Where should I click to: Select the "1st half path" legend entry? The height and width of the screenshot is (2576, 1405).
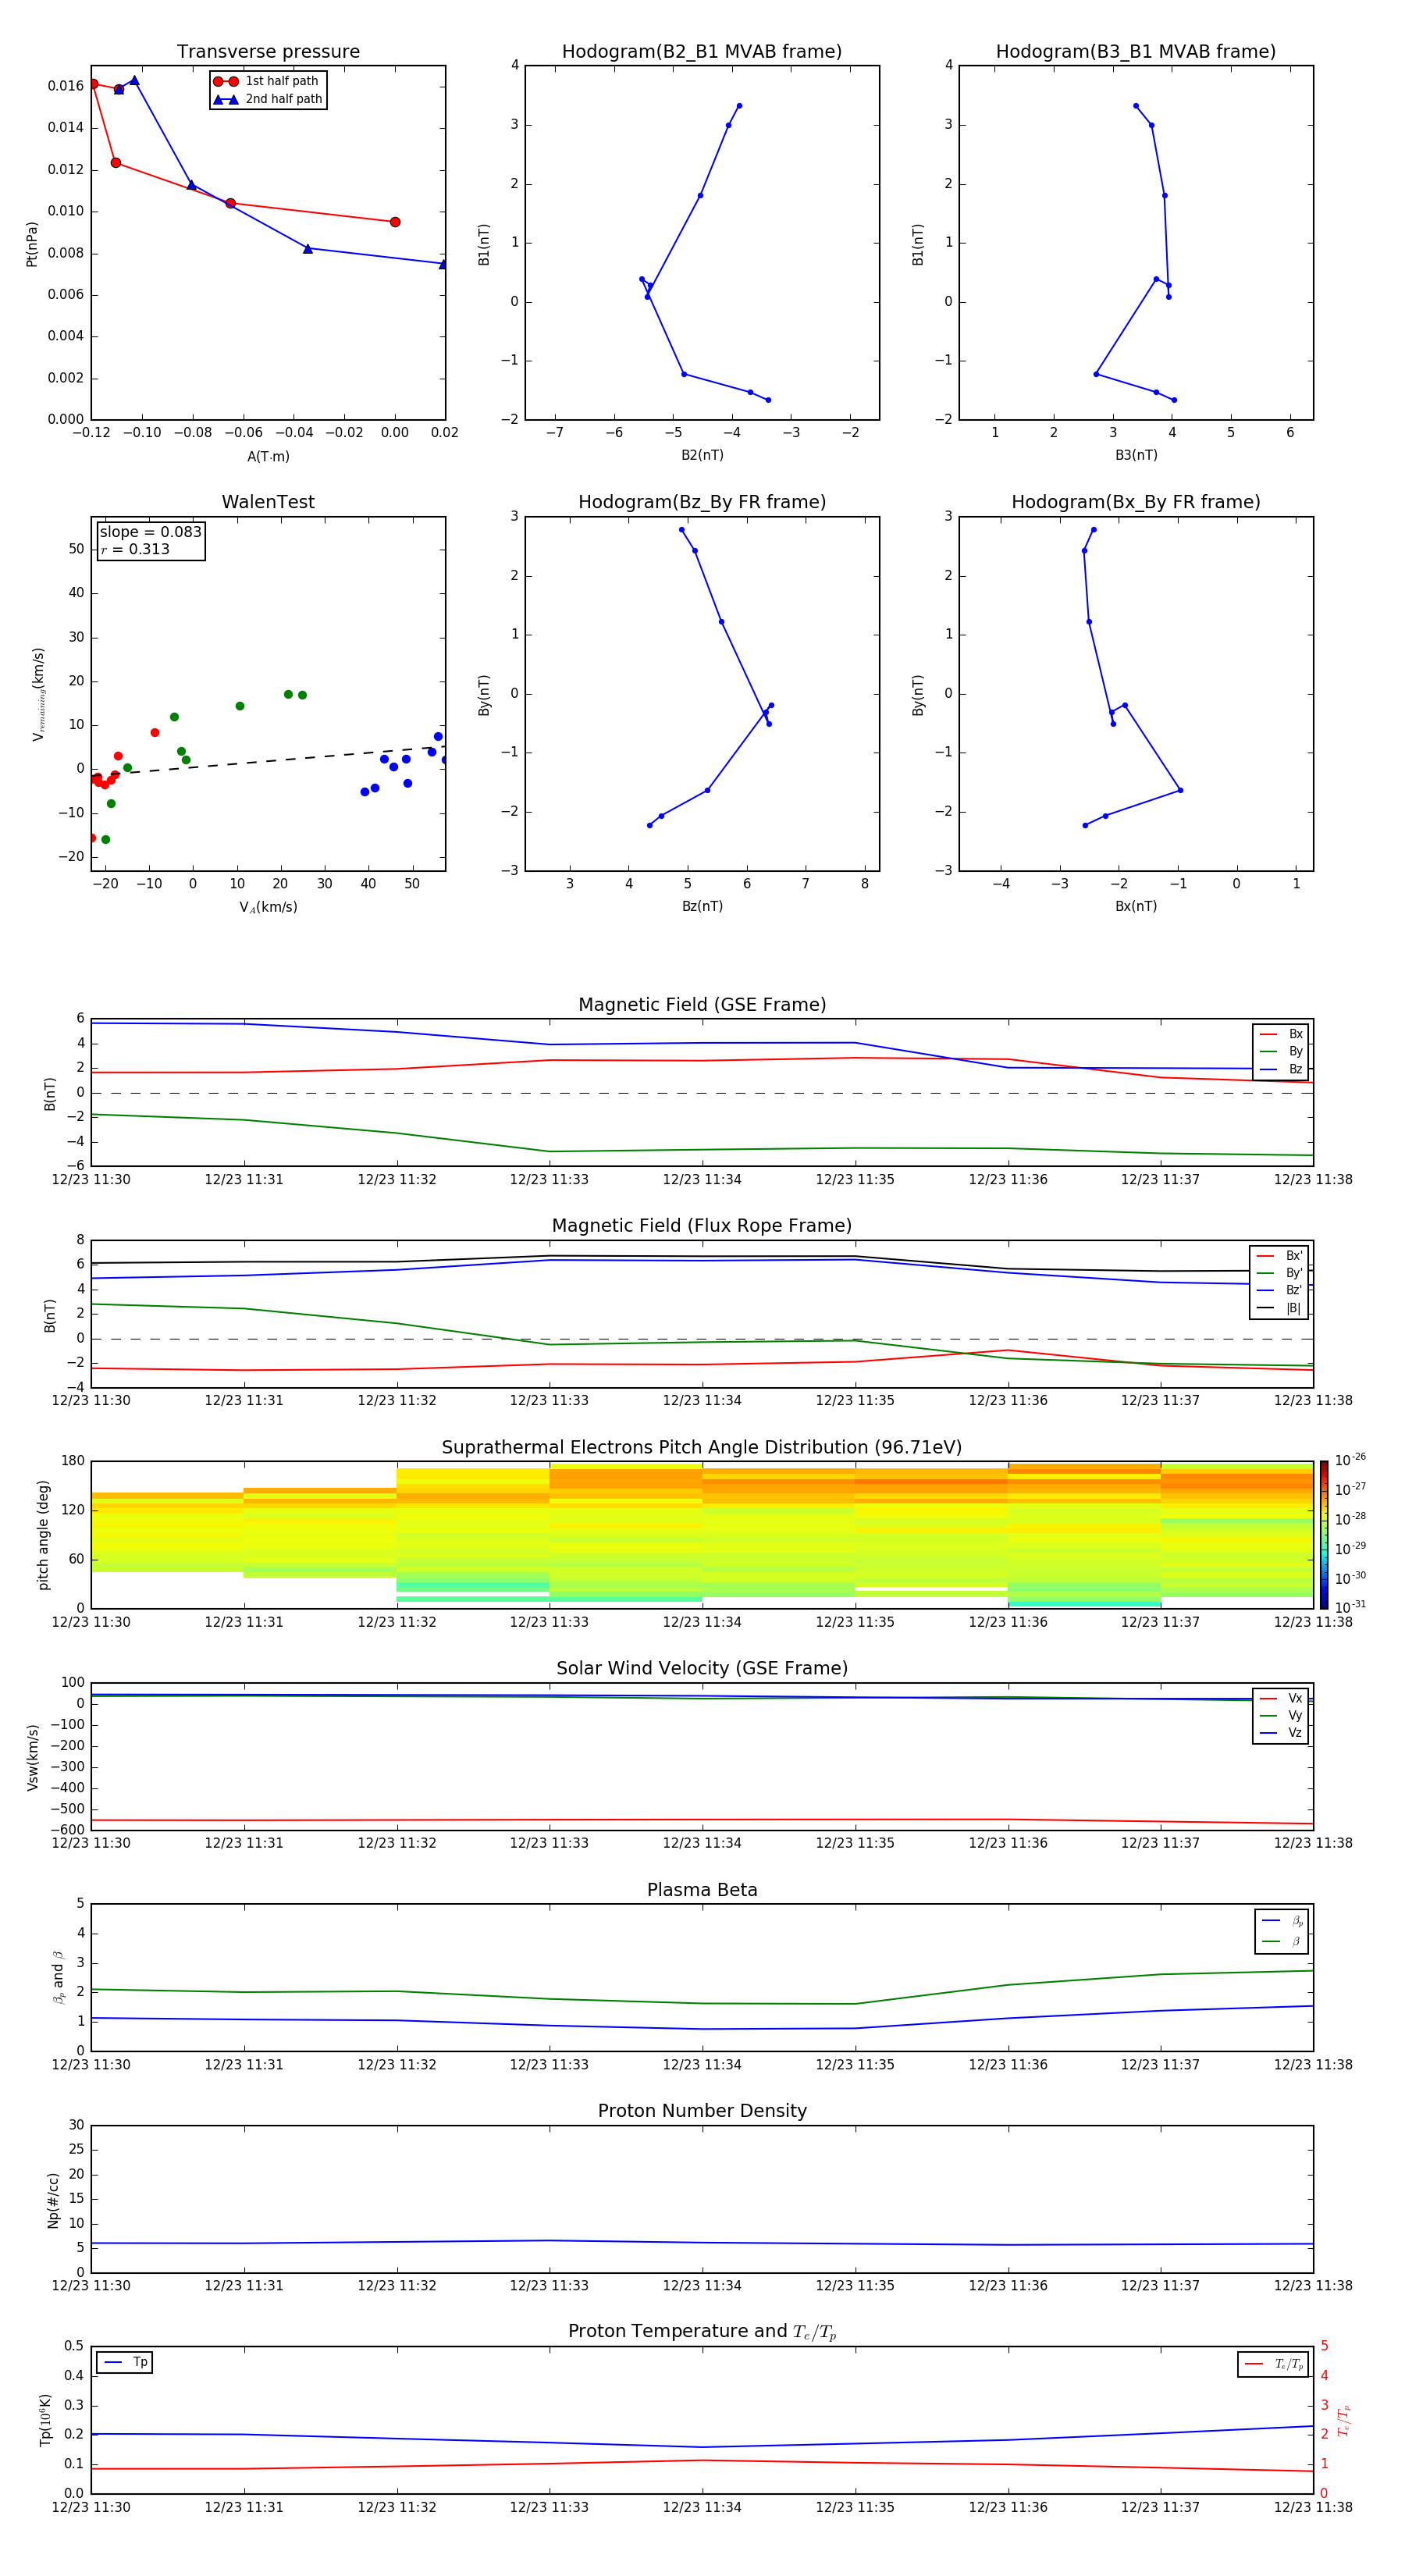(269, 81)
